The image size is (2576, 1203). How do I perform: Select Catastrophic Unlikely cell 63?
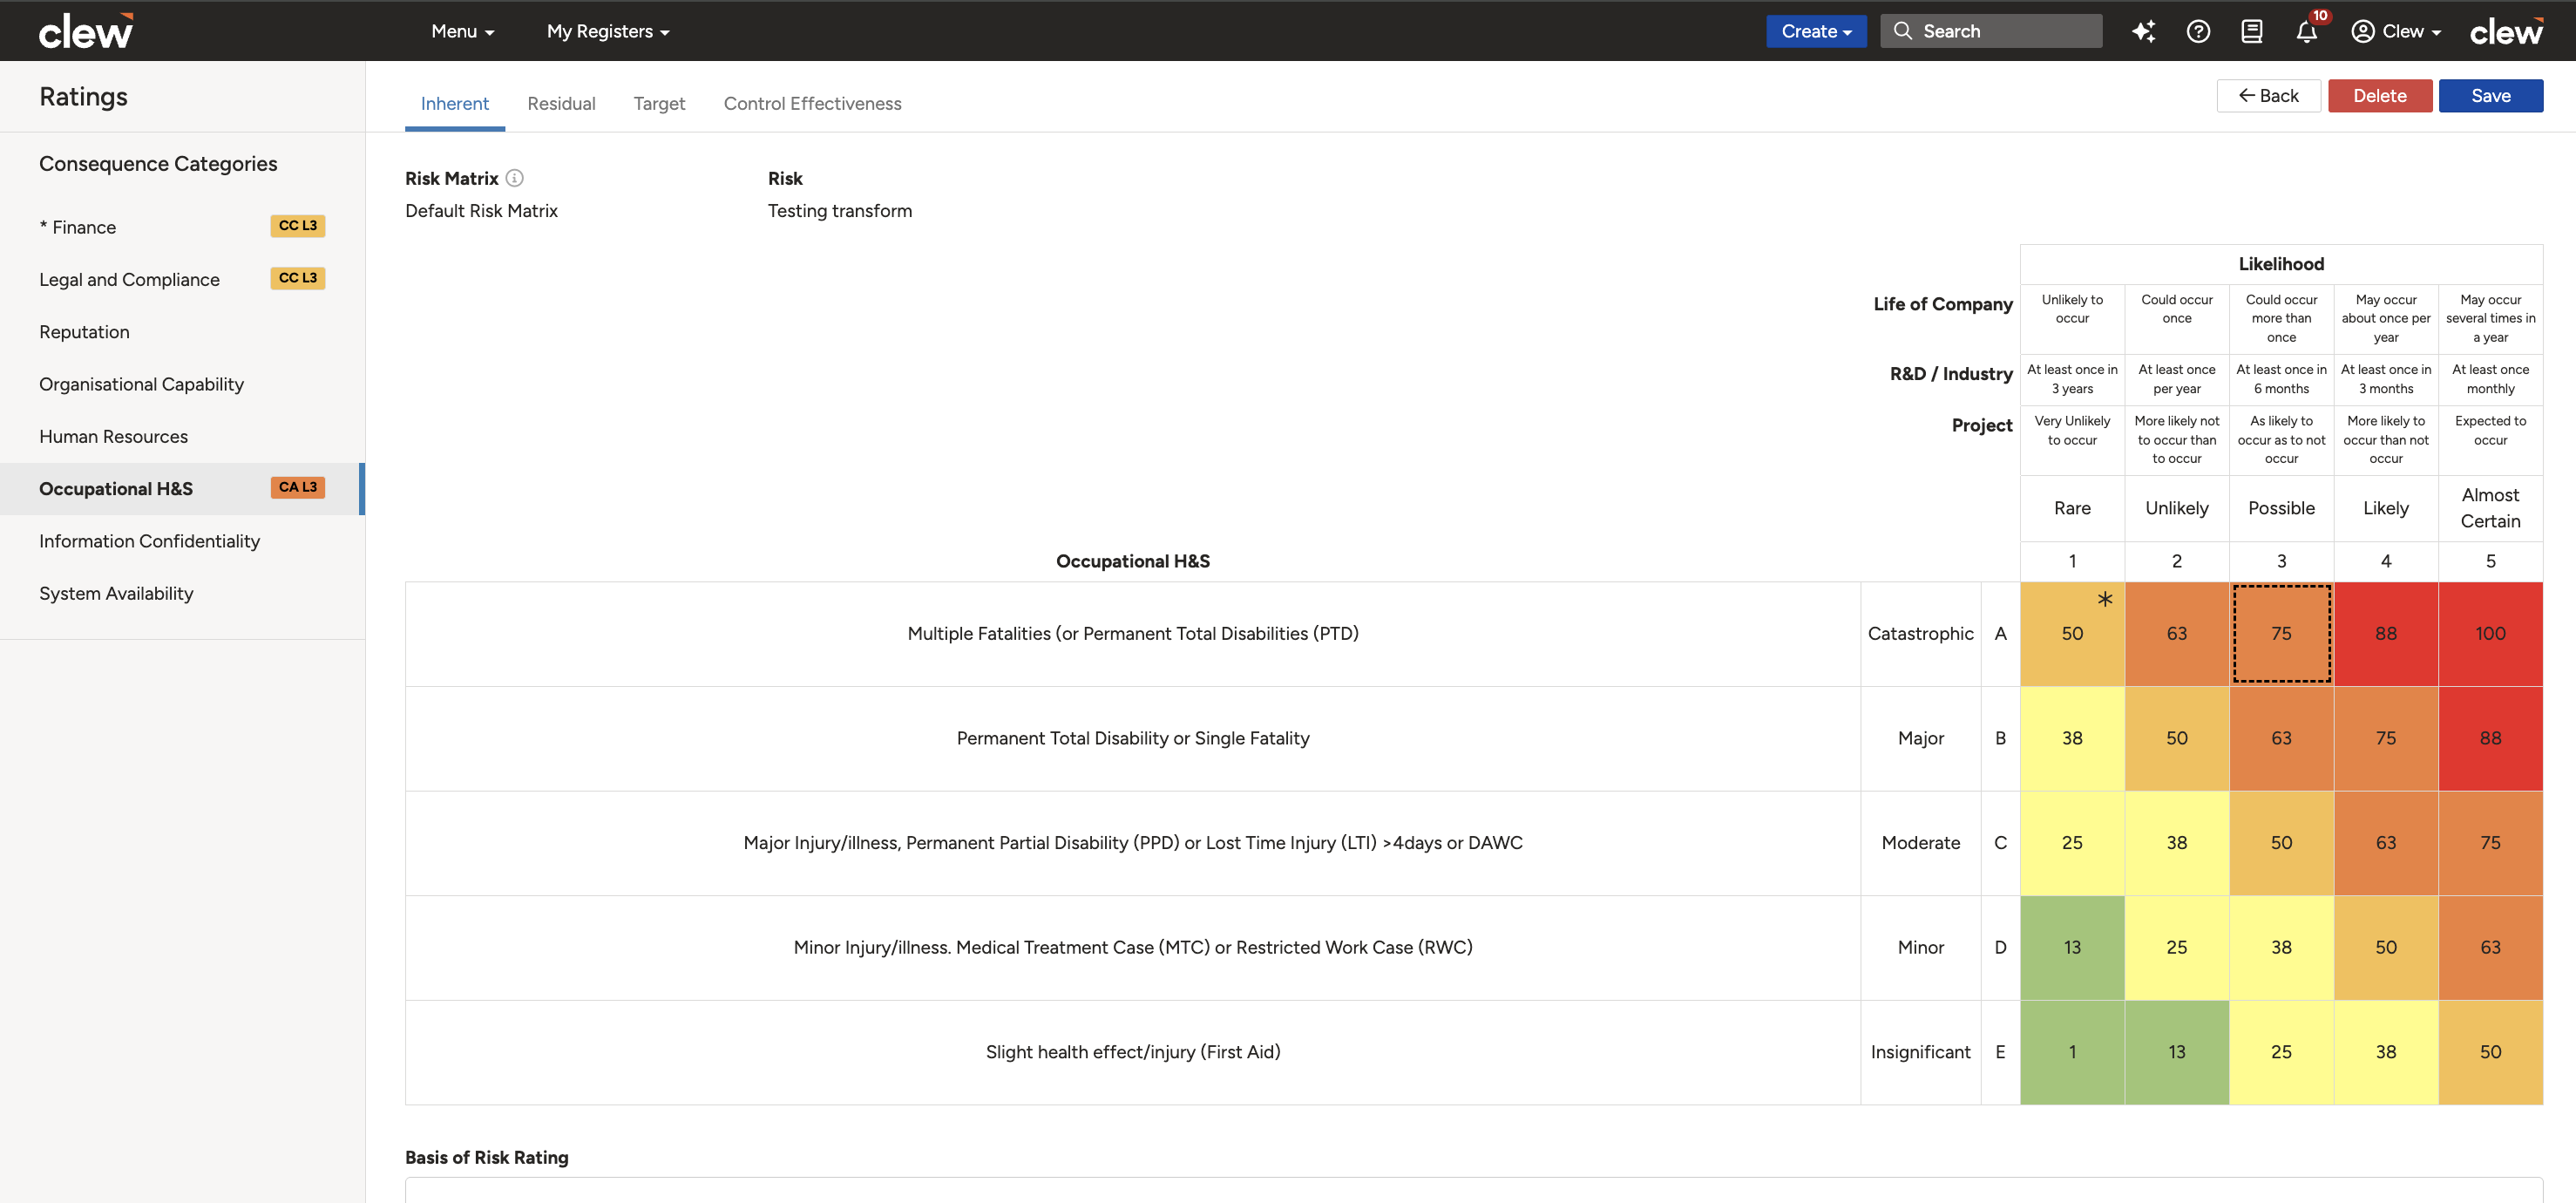2177,634
